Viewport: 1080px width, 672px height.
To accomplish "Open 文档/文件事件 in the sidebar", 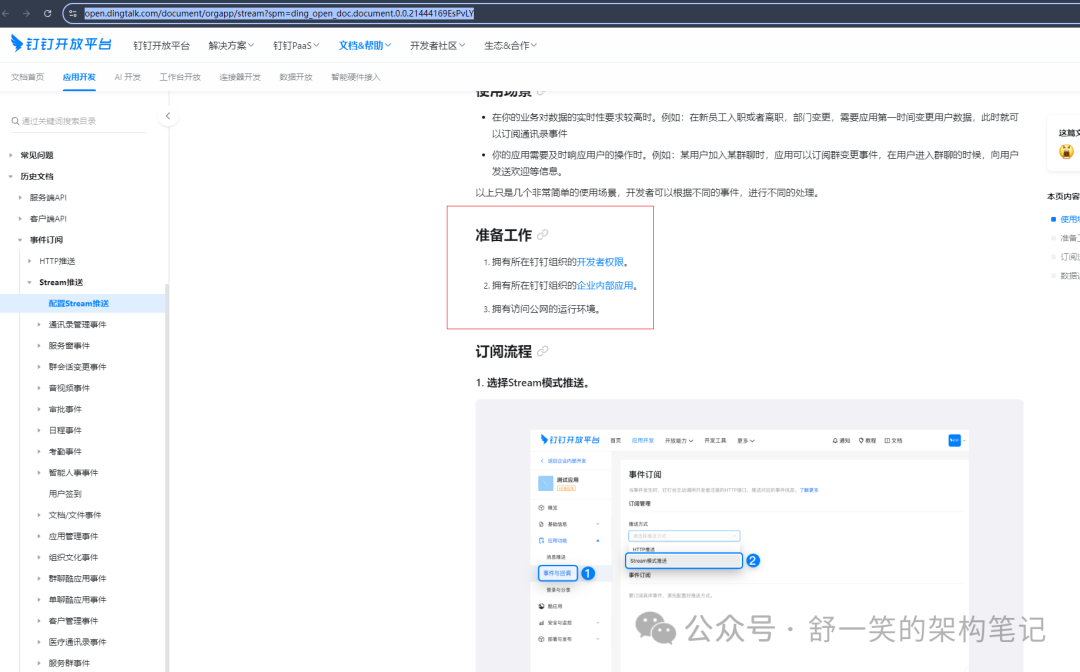I will (74, 515).
